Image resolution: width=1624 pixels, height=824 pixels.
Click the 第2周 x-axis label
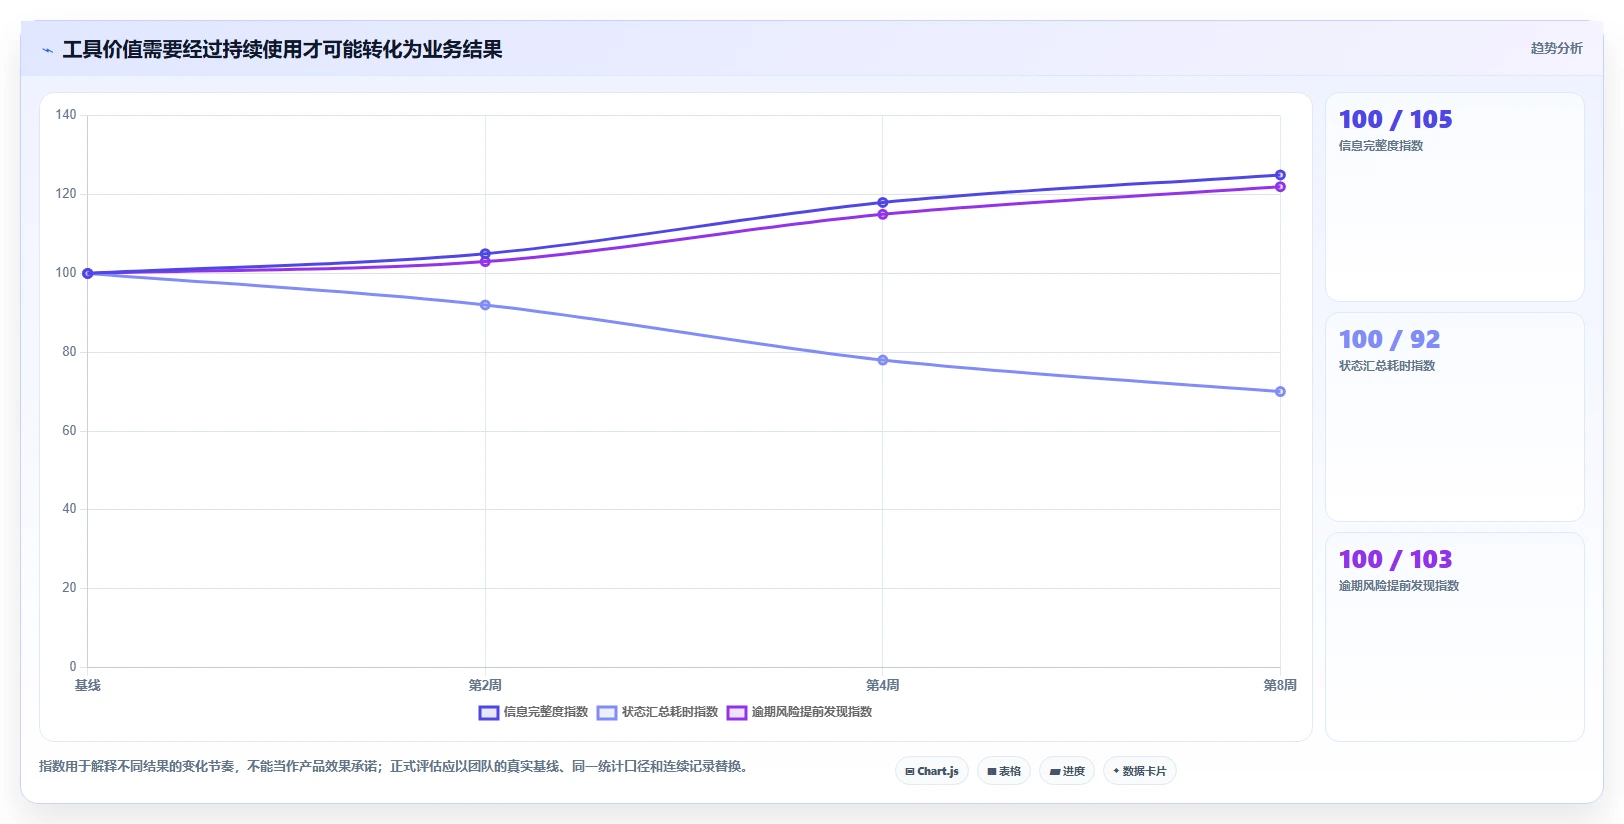click(485, 685)
